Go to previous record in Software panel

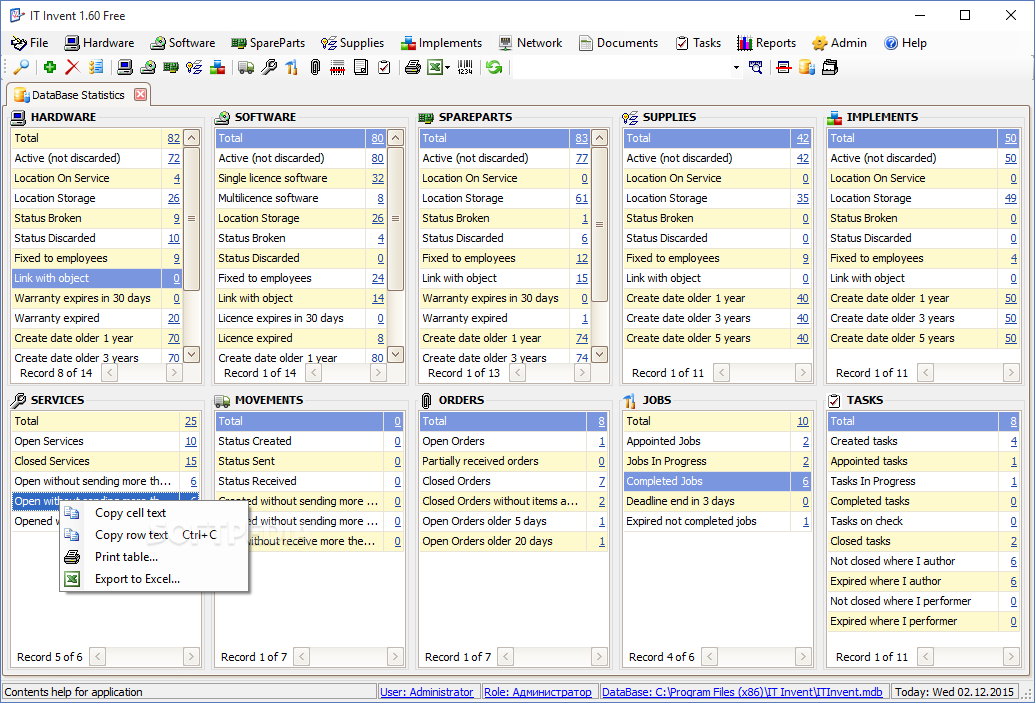(x=314, y=373)
